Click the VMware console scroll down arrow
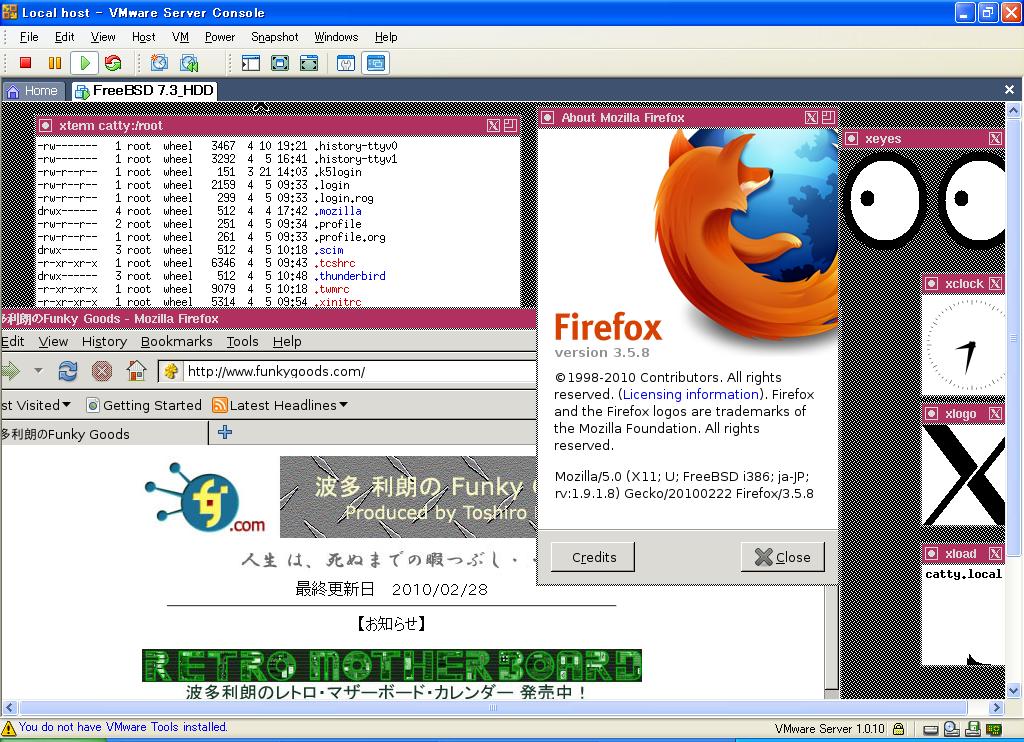The height and width of the screenshot is (742, 1024). (1013, 690)
